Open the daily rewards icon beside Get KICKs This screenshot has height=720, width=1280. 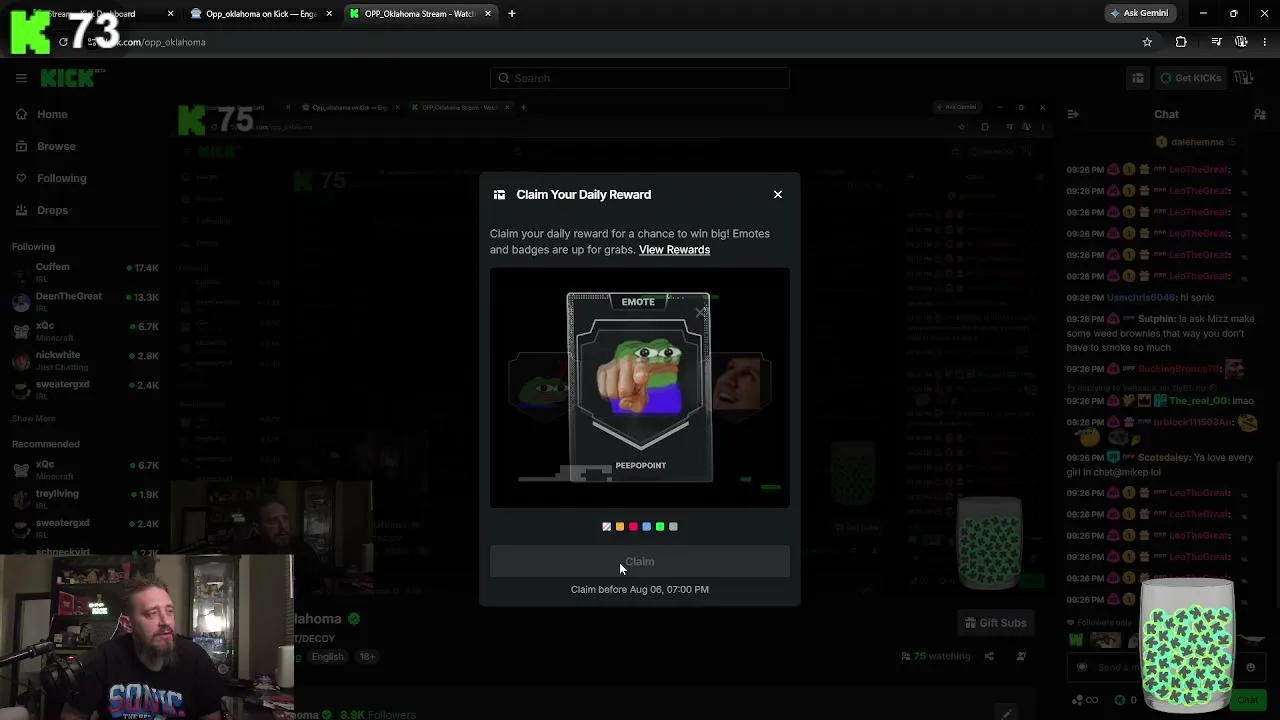(x=1138, y=78)
